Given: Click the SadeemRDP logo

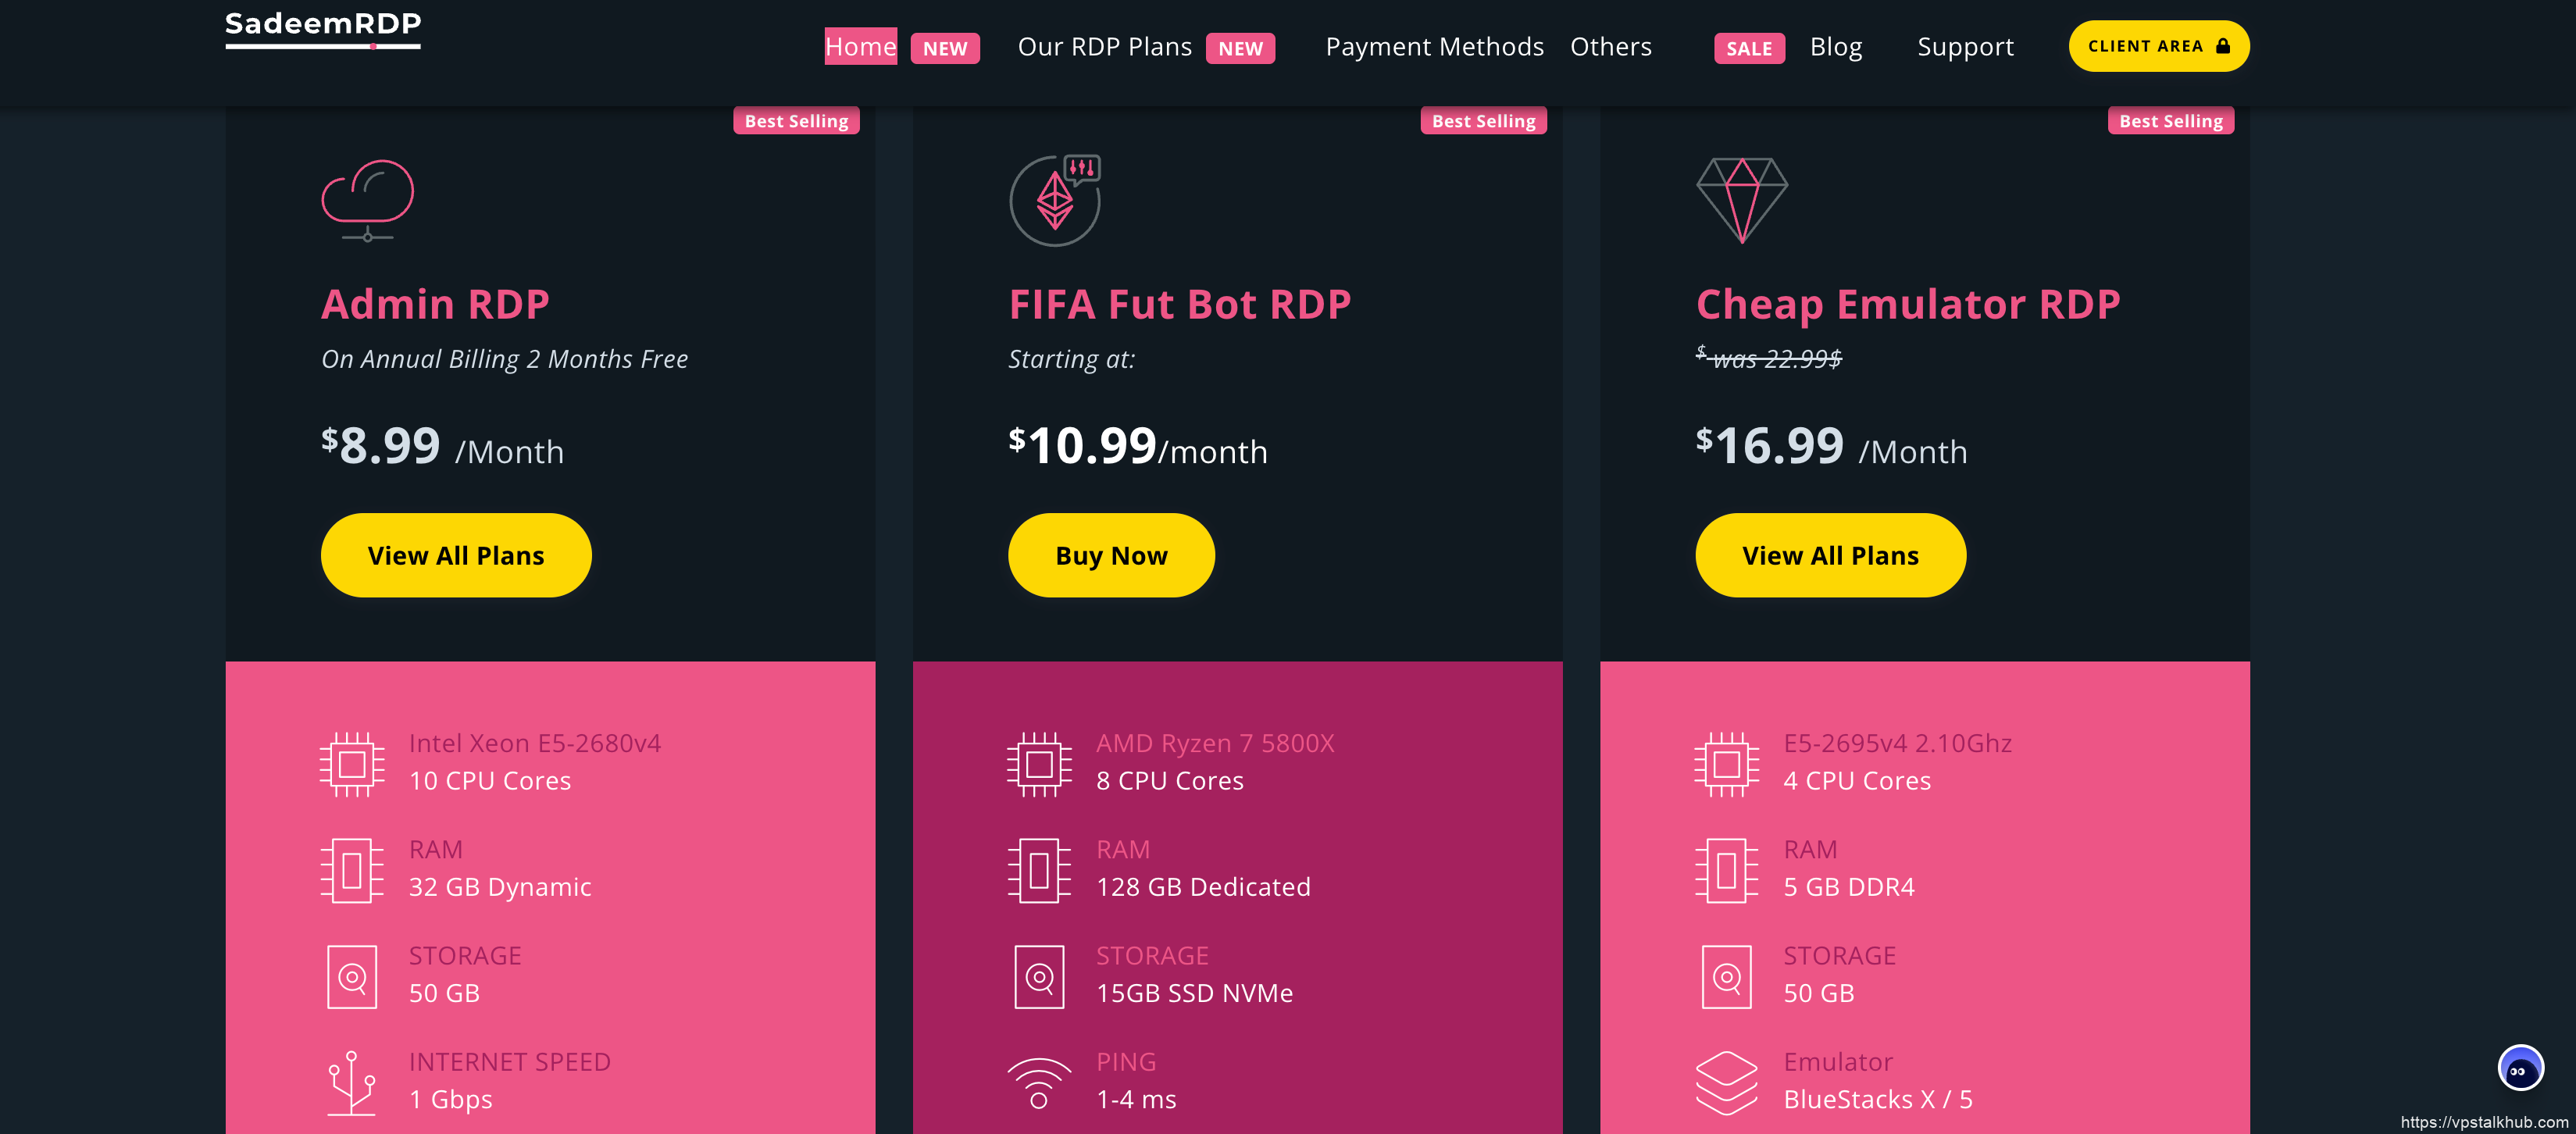Looking at the screenshot, I should [x=323, y=27].
